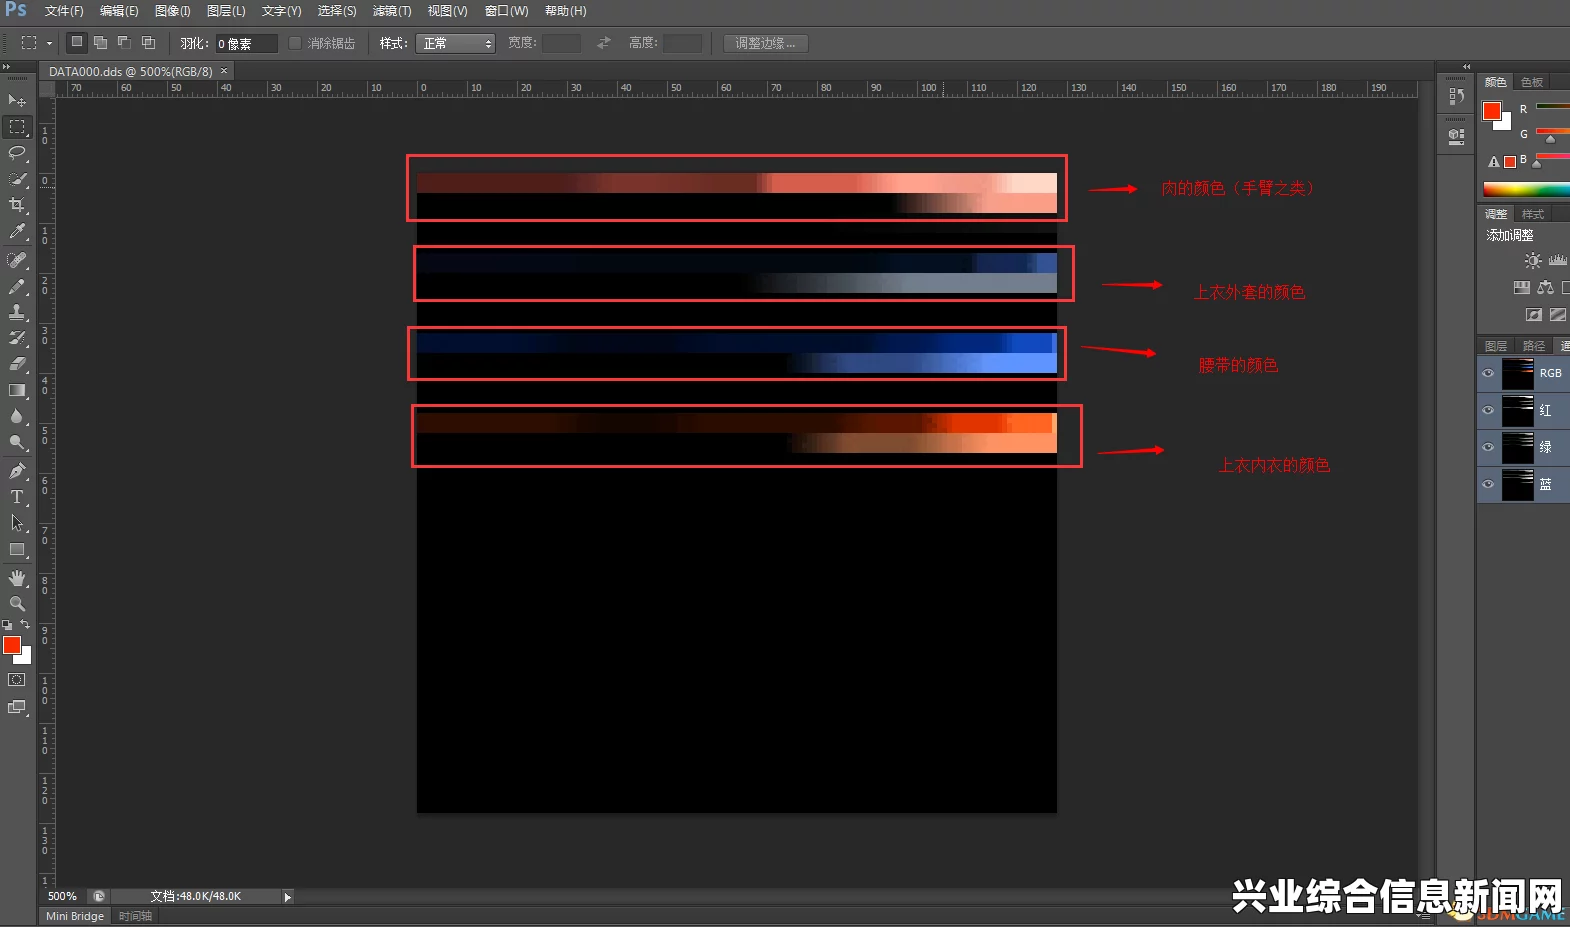Select the Lasso tool

(17, 153)
